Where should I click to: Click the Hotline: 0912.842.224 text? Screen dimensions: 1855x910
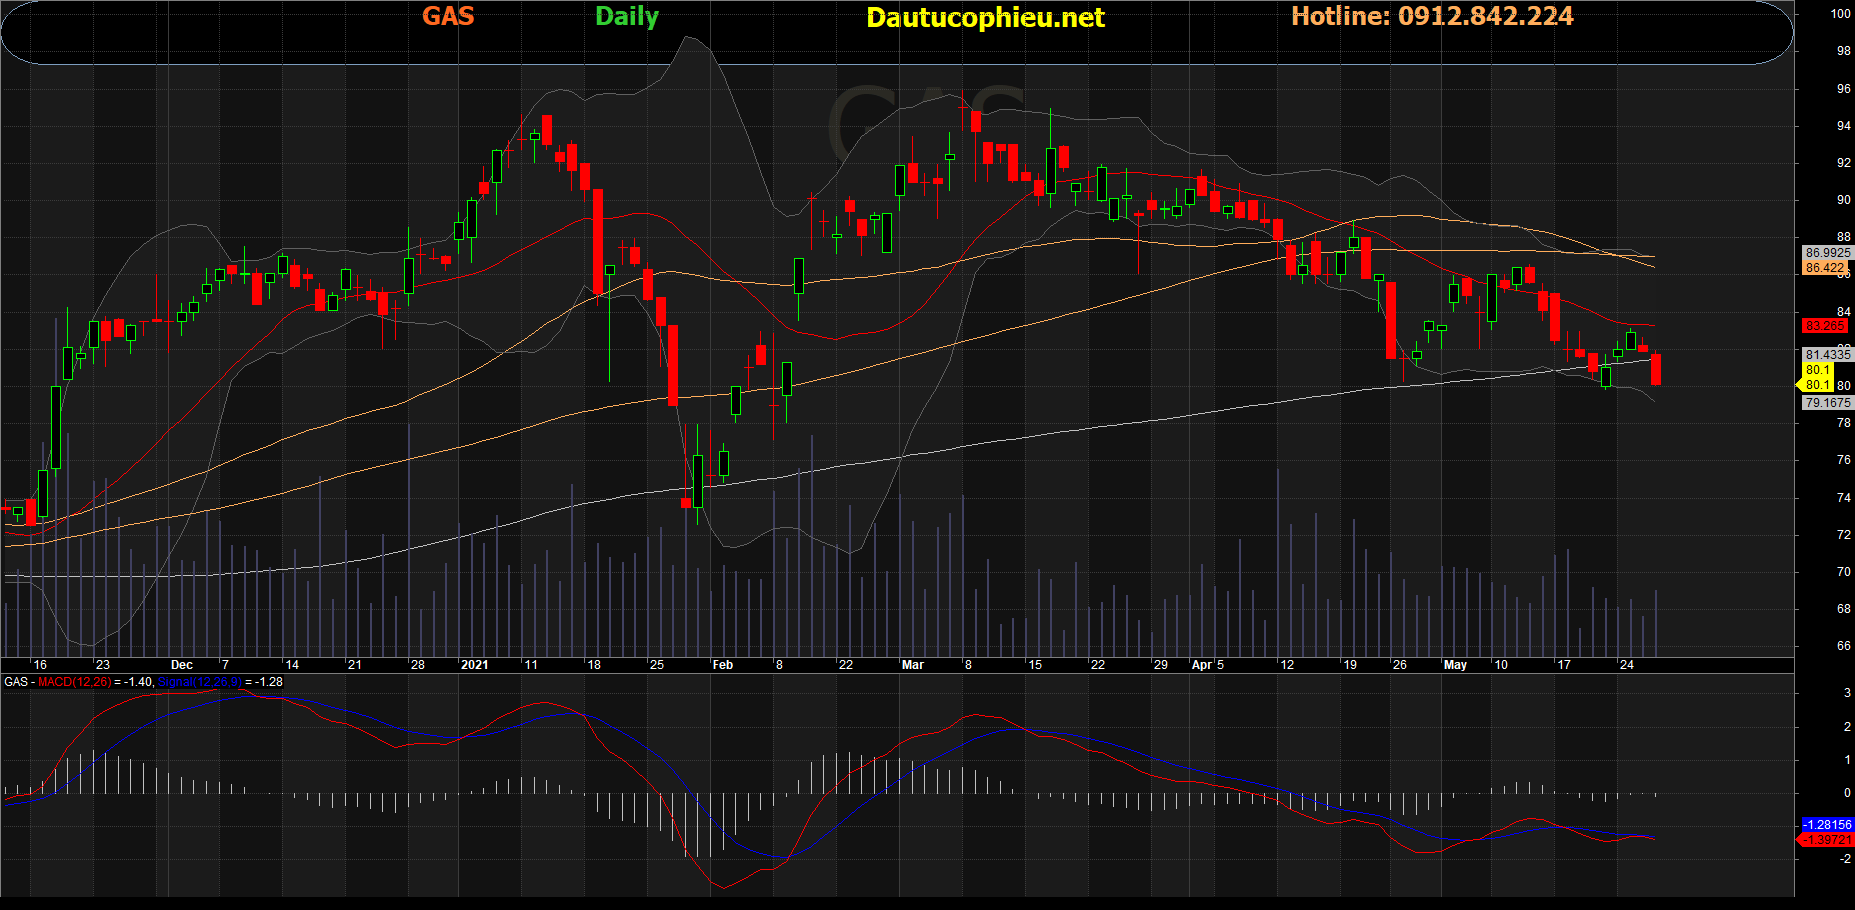1432,16
